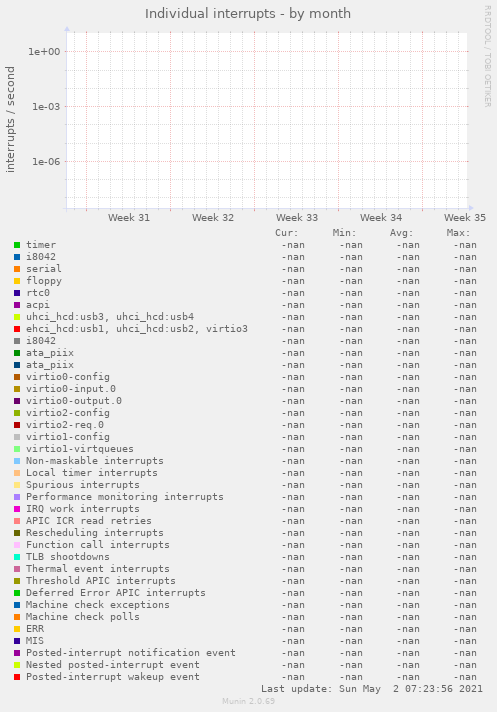This screenshot has height=712, width=497.
Task: Click the cyan TLB shootdowns swatch
Action: (x=17, y=557)
